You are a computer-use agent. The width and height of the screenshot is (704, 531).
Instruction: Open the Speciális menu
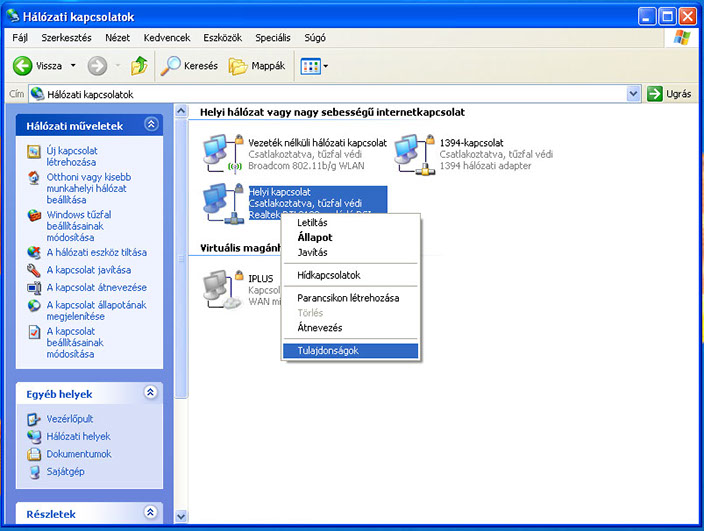pos(273,38)
